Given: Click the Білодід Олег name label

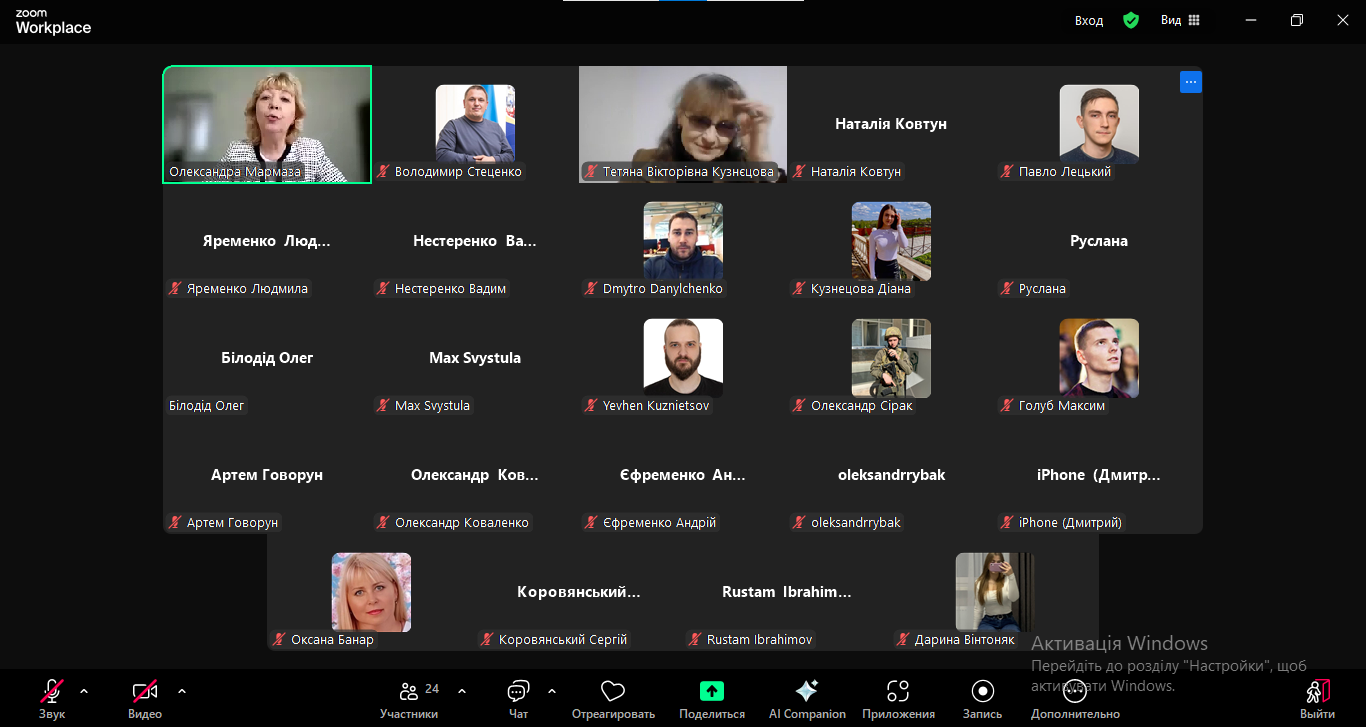Looking at the screenshot, I should pyautogui.click(x=207, y=406).
